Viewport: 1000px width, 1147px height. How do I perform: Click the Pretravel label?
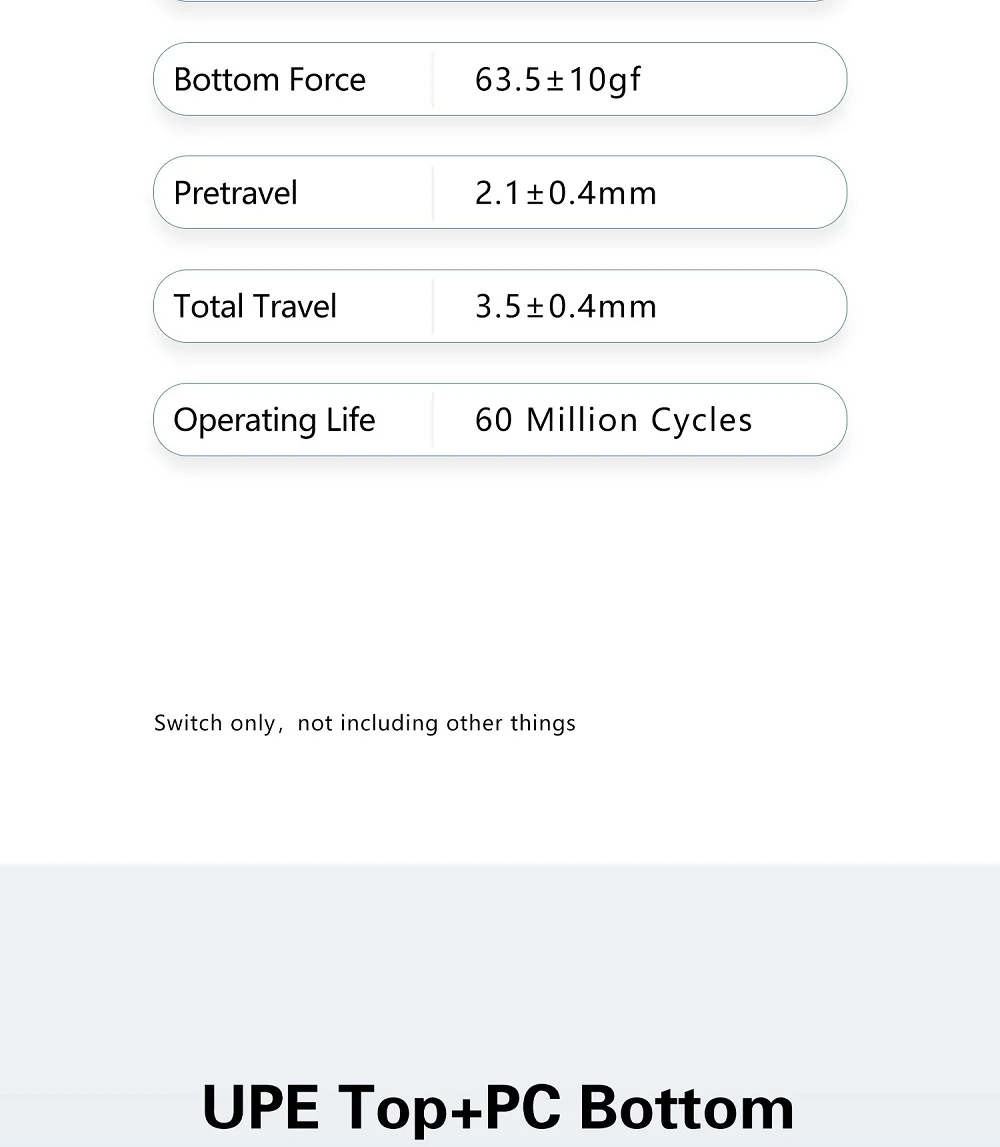pyautogui.click(x=235, y=193)
